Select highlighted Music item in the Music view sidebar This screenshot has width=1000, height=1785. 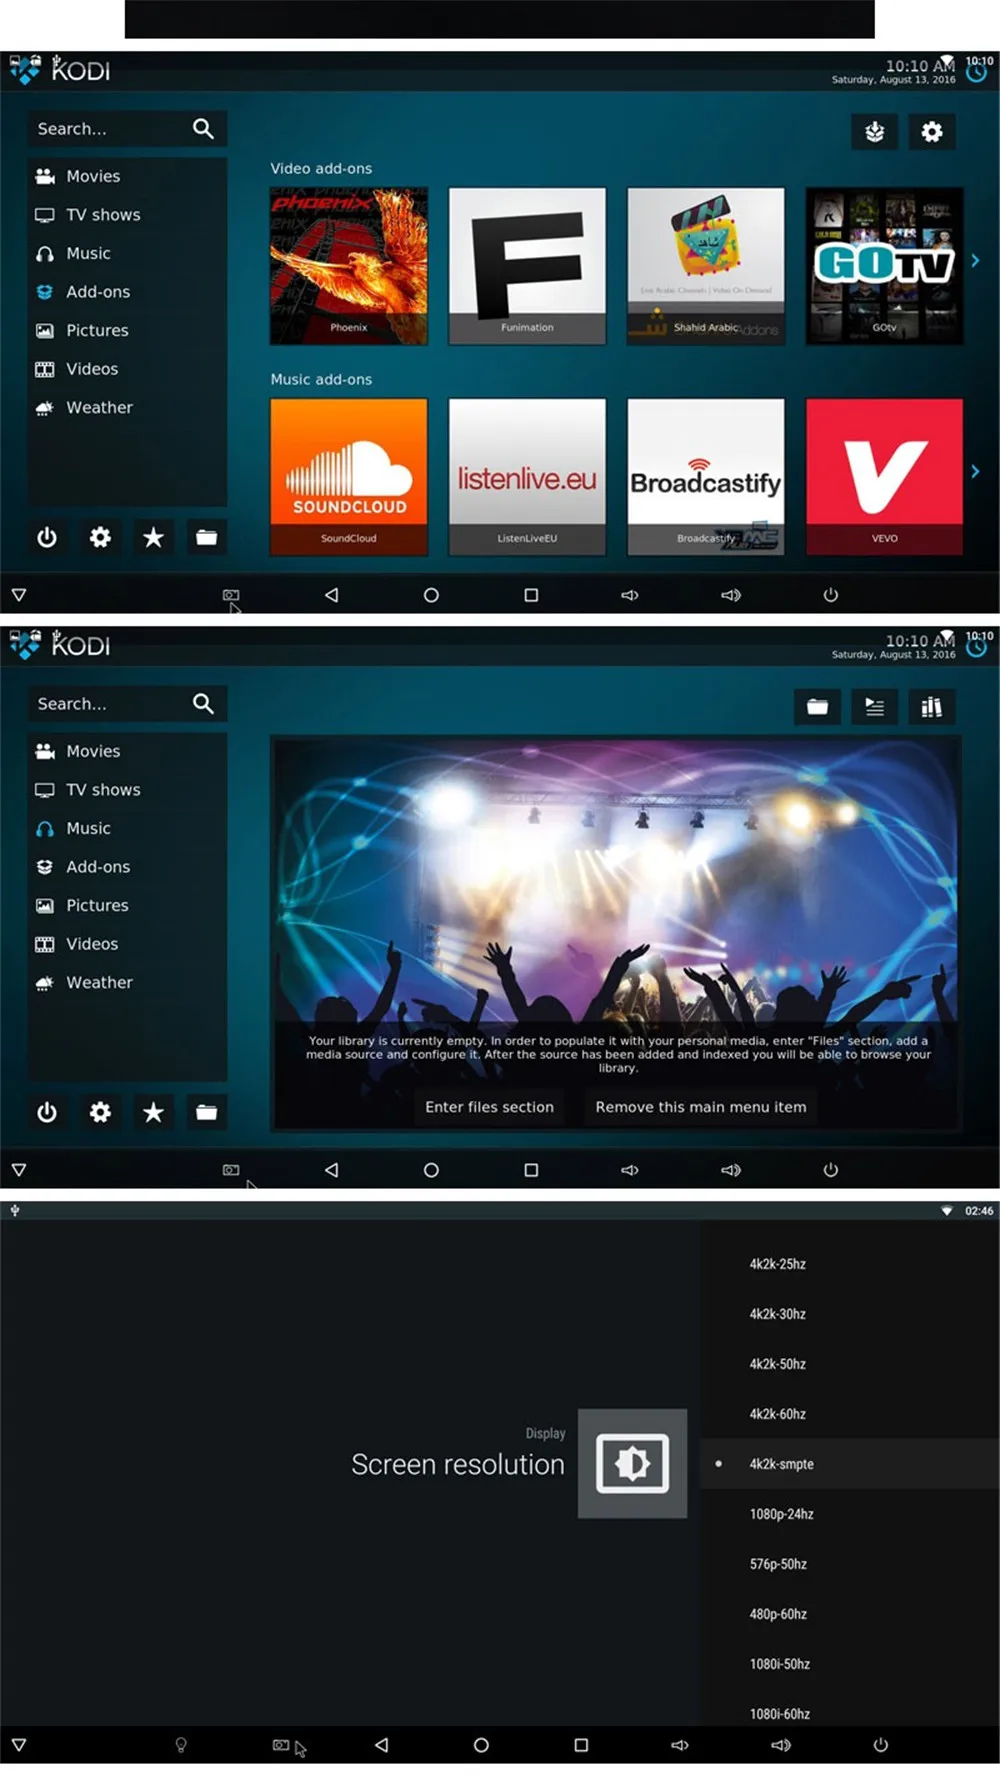click(127, 829)
